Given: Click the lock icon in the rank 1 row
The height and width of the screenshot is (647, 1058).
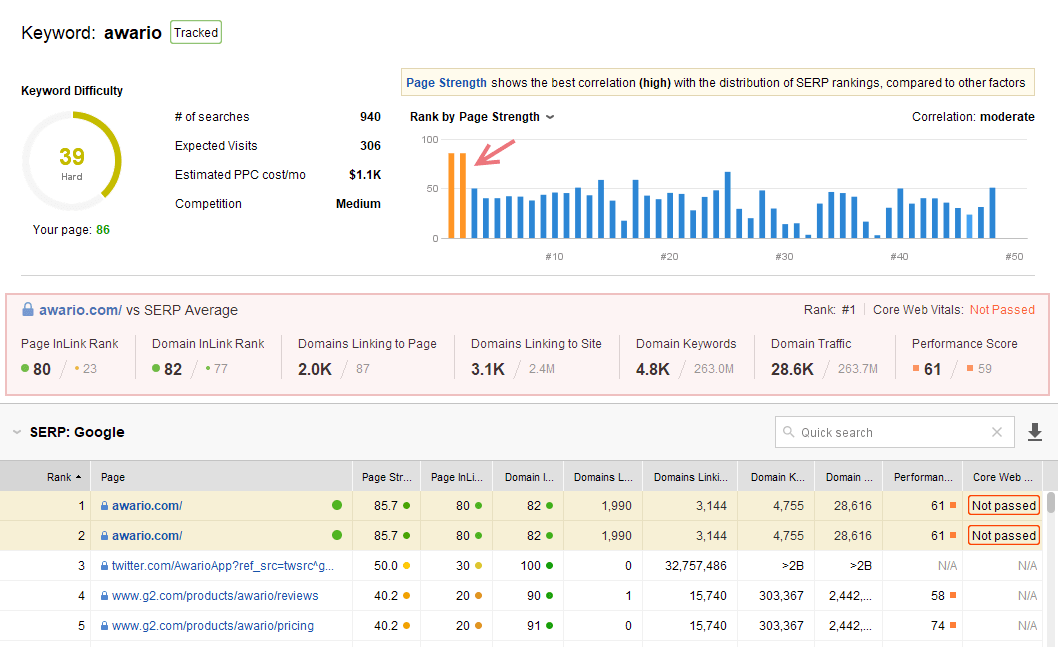Looking at the screenshot, I should point(105,505).
